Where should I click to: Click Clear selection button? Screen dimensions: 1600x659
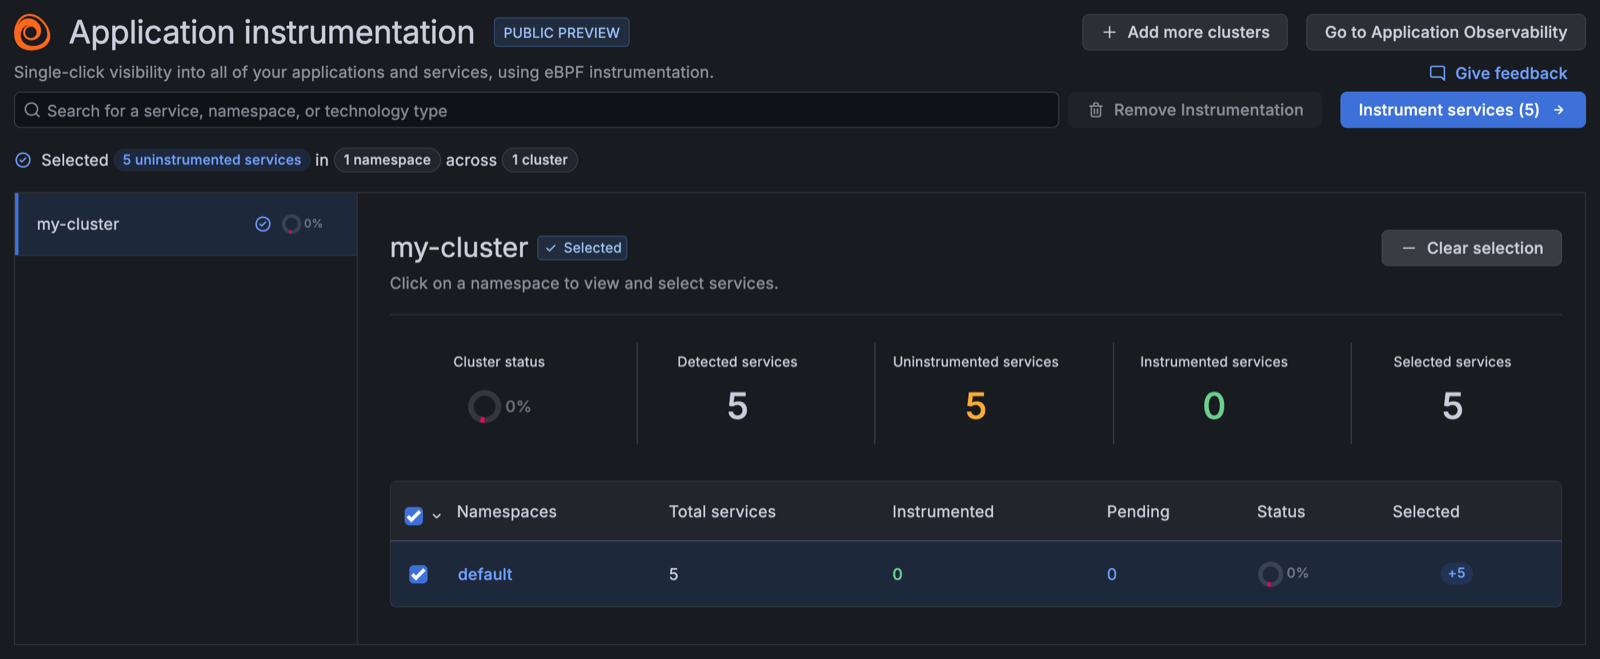1472,248
